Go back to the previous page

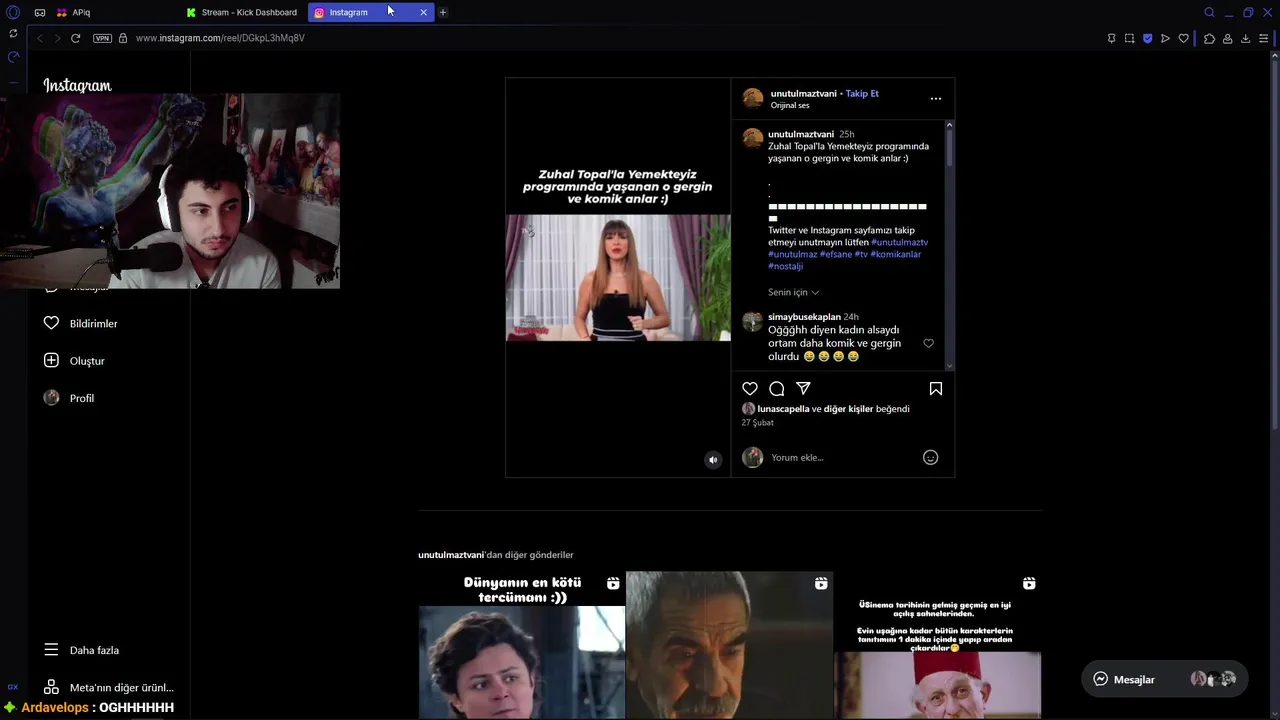tap(40, 38)
